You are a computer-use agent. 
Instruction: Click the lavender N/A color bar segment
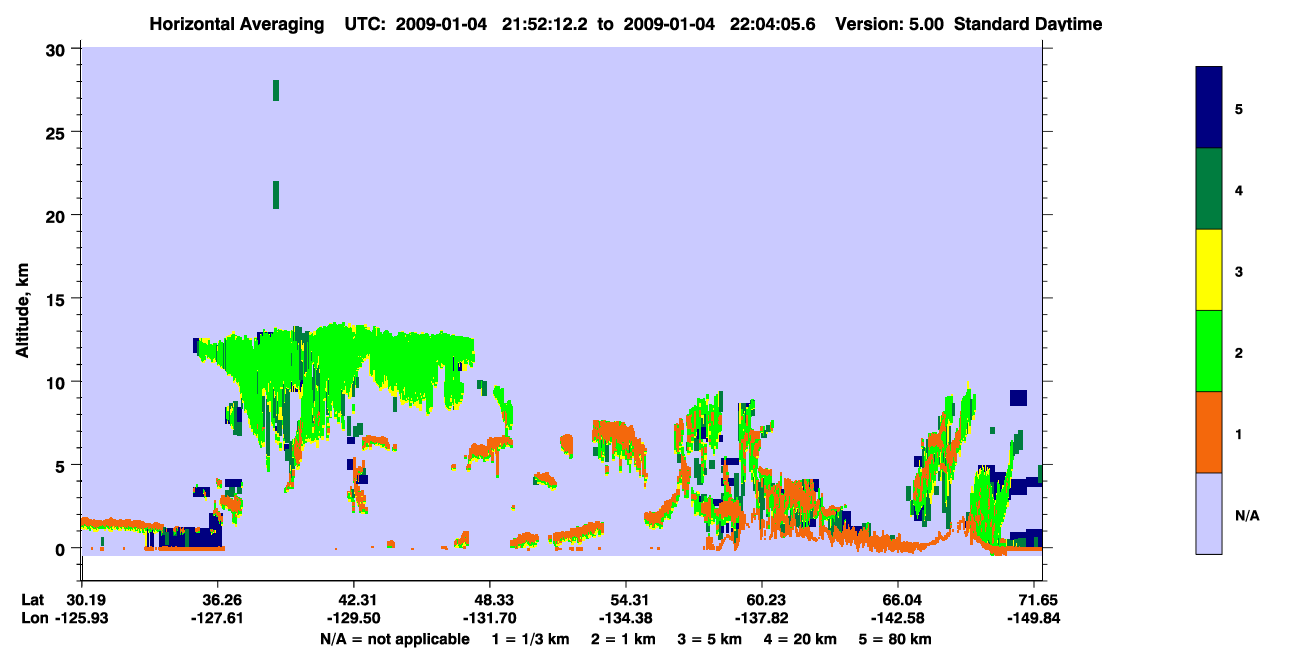[x=1209, y=513]
